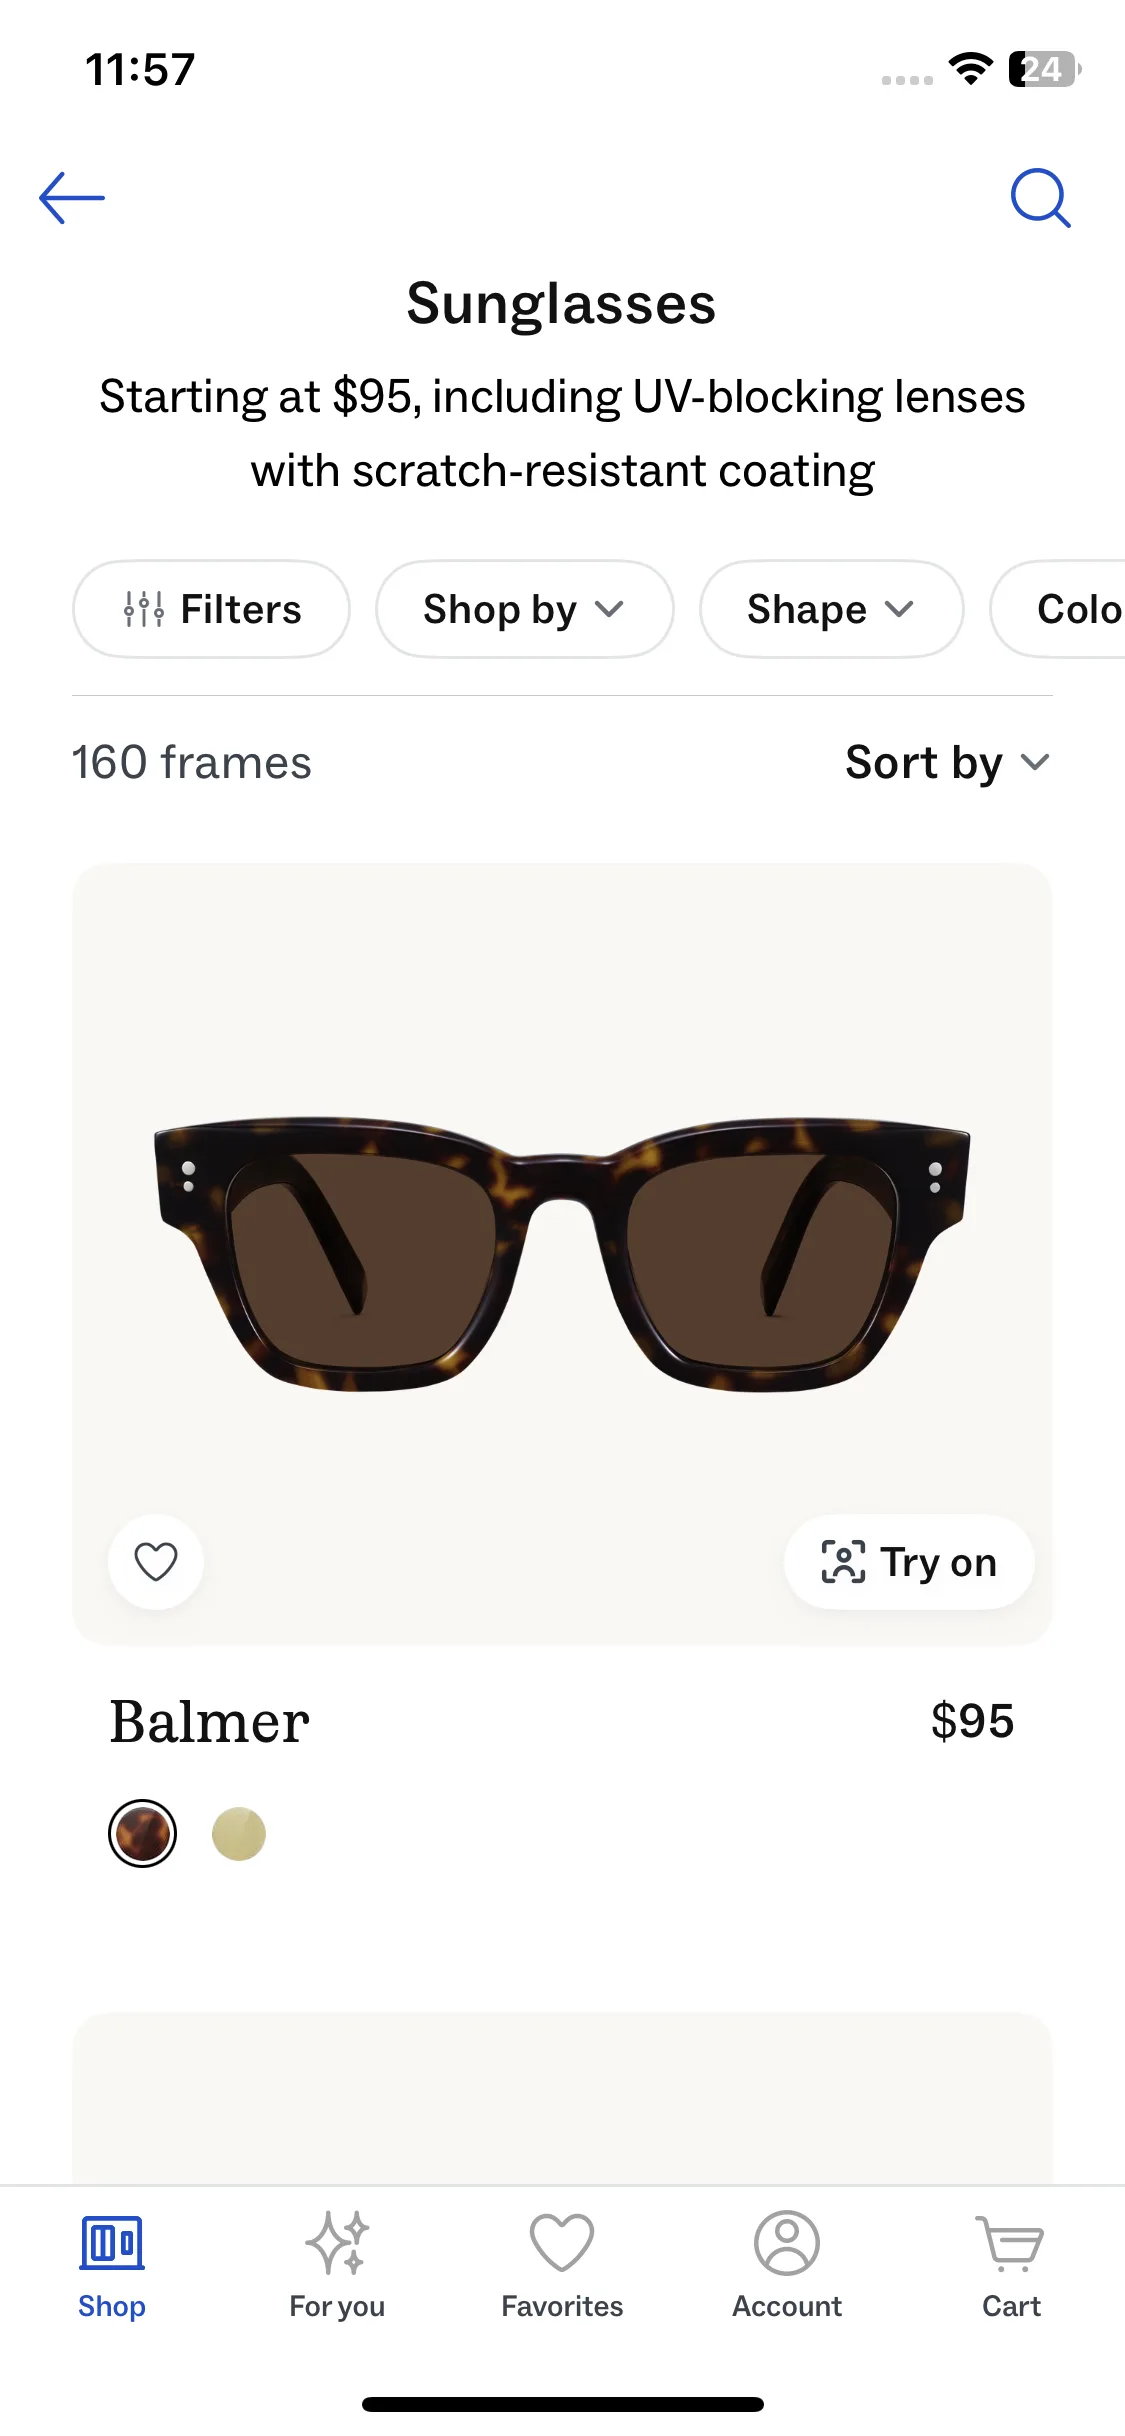
Task: Select the tortoise color swatch
Action: pos(142,1834)
